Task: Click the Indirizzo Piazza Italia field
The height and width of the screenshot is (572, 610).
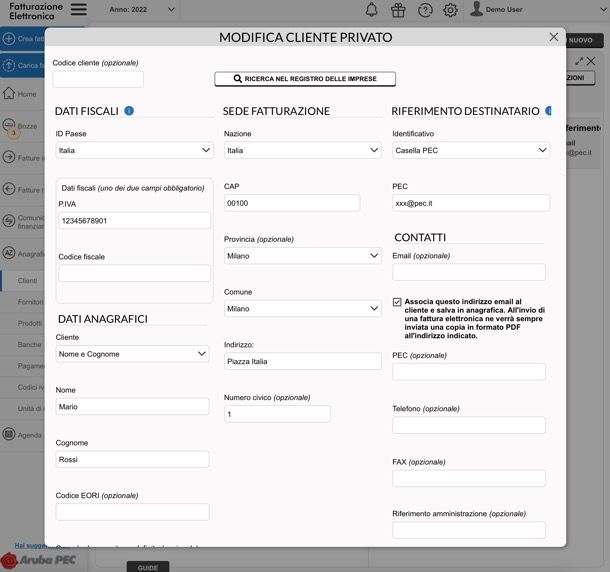Action: click(x=303, y=361)
